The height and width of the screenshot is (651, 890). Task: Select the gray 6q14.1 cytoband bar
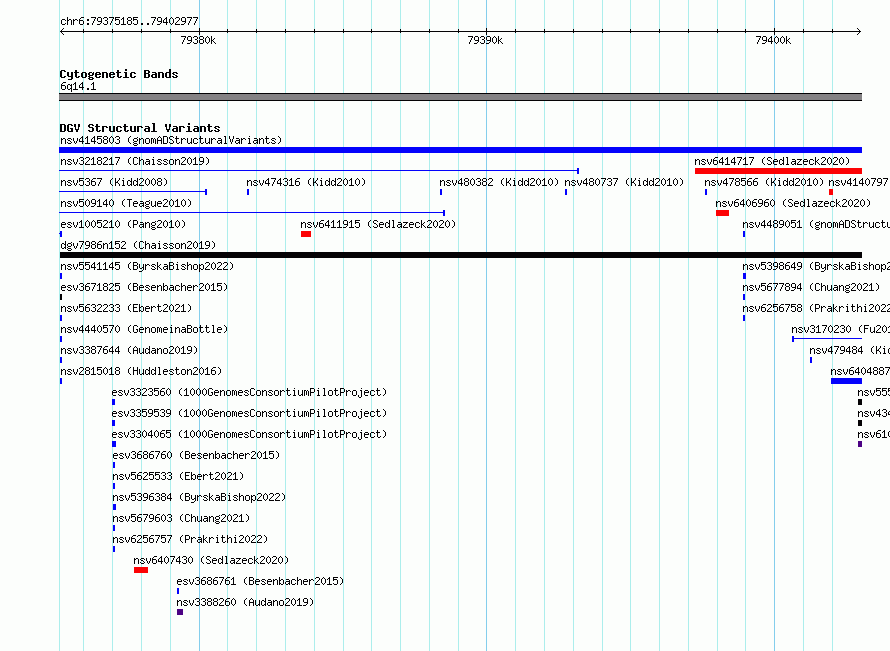[460, 97]
